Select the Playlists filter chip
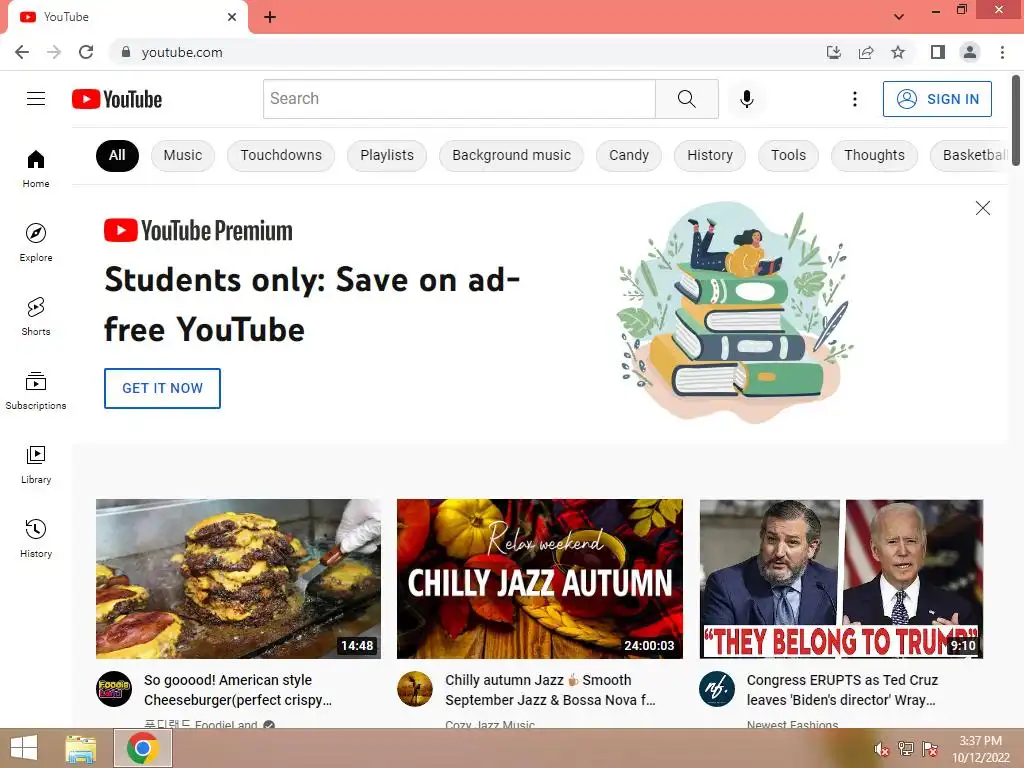 pos(387,155)
